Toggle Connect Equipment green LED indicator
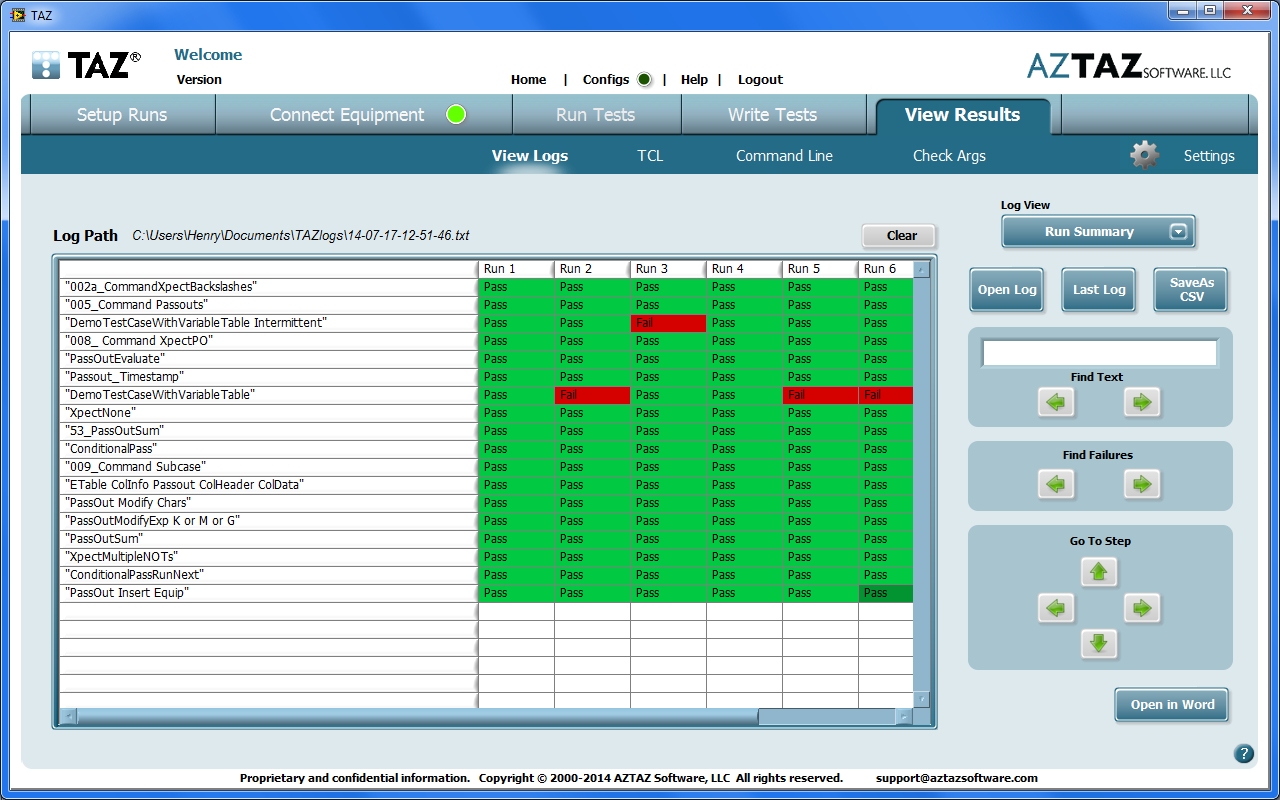Viewport: 1280px width, 800px height. 456,115
